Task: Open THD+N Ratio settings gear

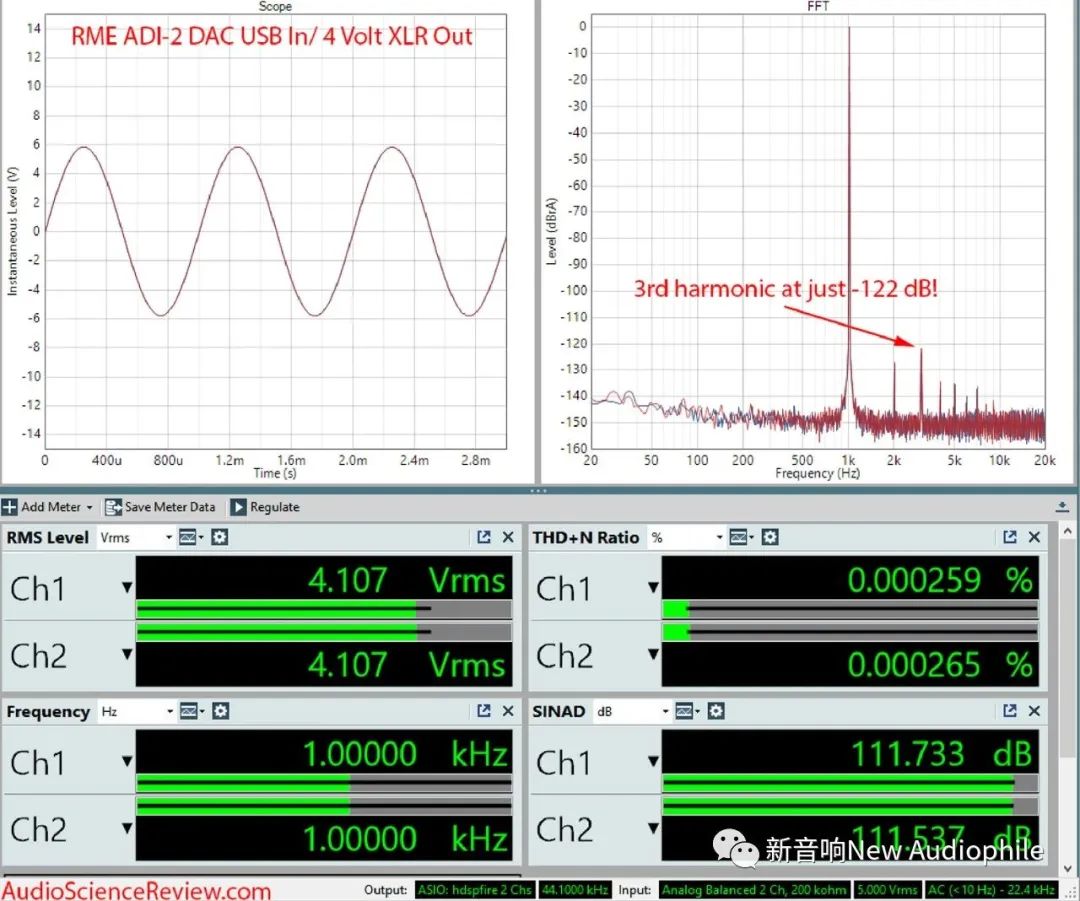Action: (x=770, y=537)
